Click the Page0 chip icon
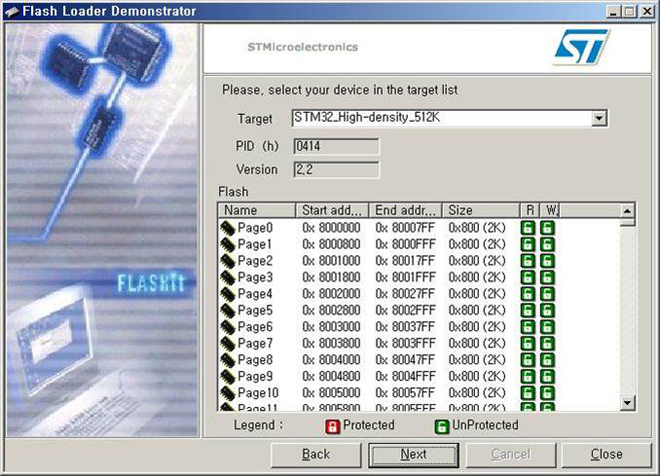Viewport: 660px width, 476px height. tap(228, 228)
